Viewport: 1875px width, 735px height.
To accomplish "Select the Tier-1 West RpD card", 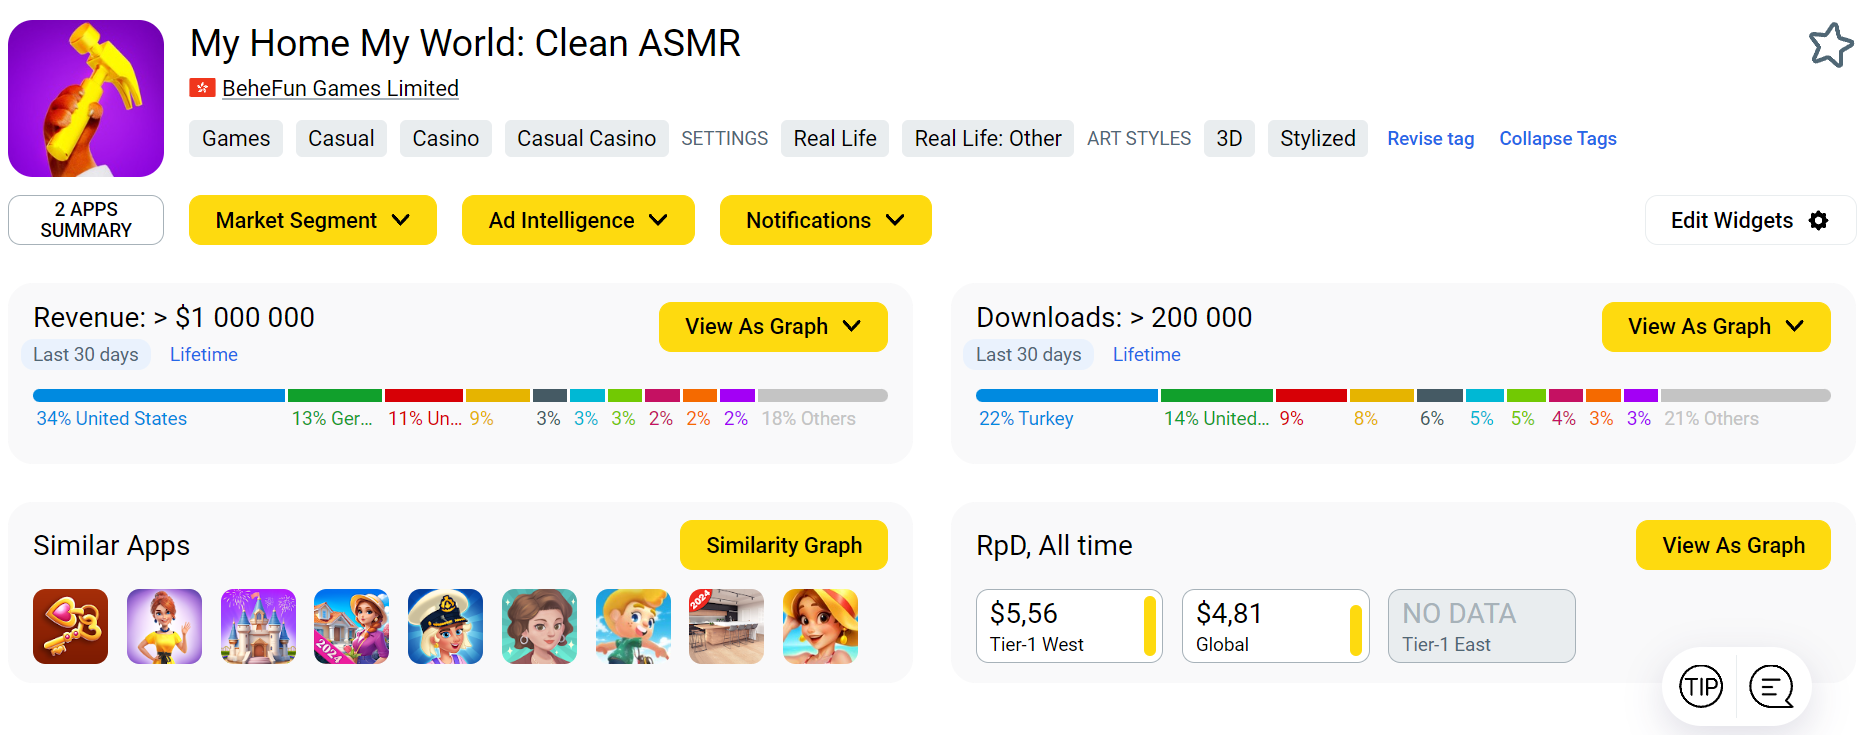I will pyautogui.click(x=1068, y=626).
